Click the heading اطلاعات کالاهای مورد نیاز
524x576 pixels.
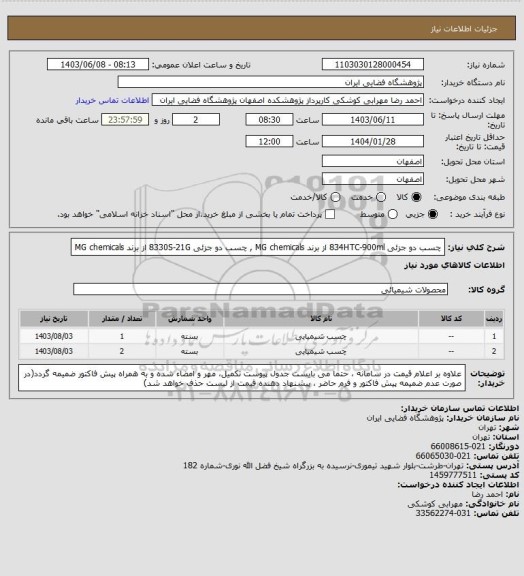click(x=455, y=265)
